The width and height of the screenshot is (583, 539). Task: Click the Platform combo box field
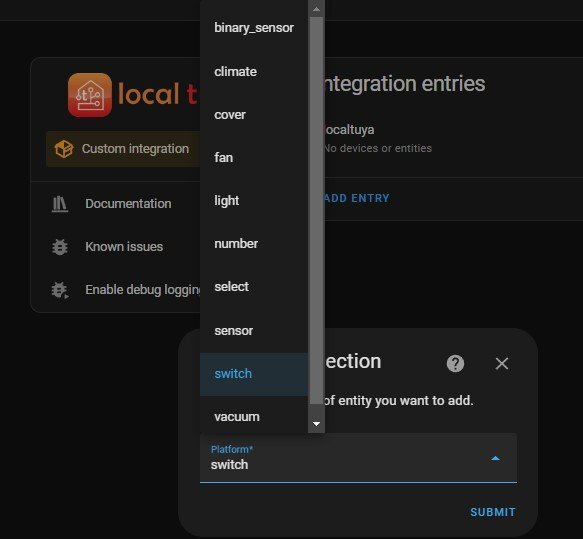pyautogui.click(x=358, y=458)
